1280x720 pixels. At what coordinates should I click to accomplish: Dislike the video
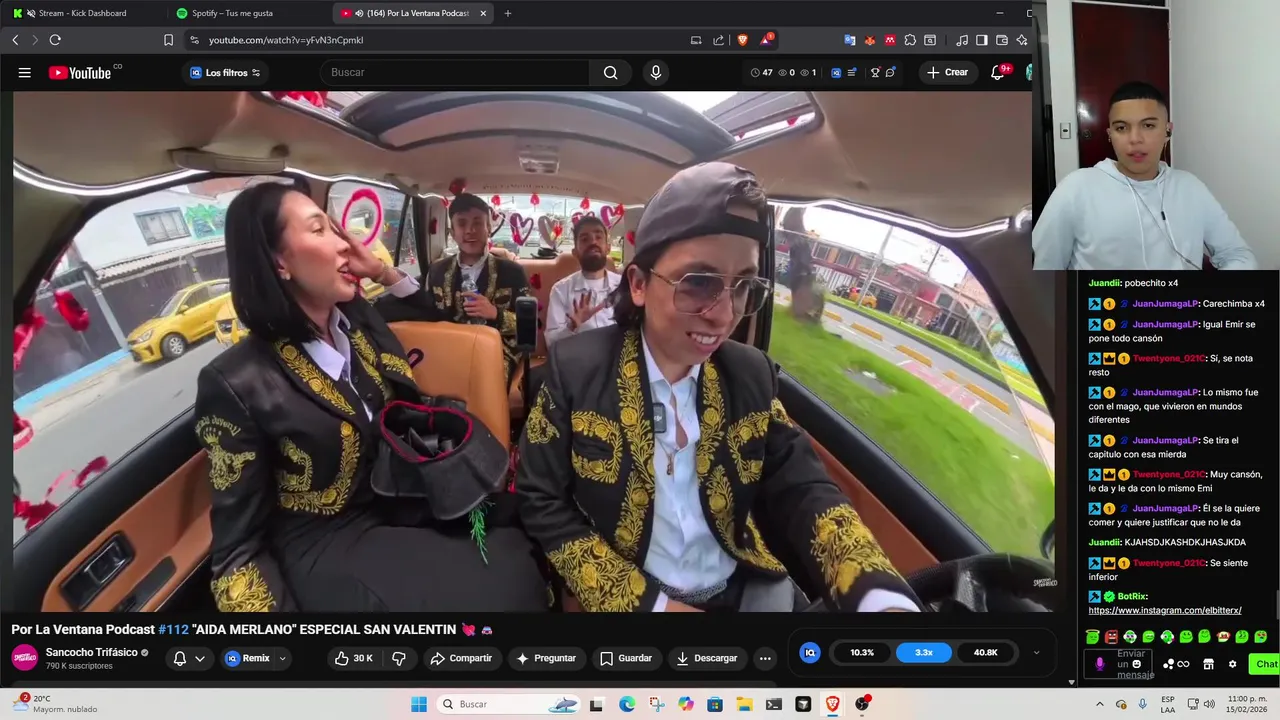(399, 658)
